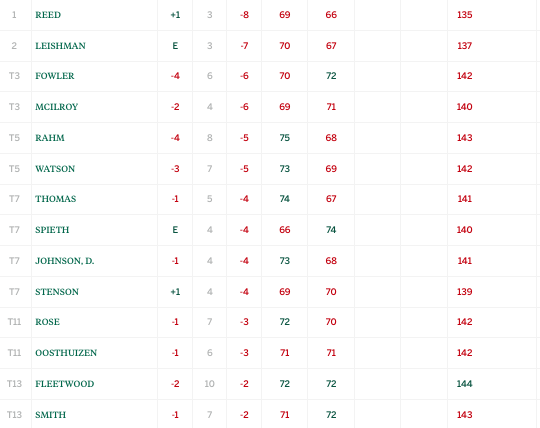Click Spieth's first round score 66
The height and width of the screenshot is (428, 540).
pos(284,230)
